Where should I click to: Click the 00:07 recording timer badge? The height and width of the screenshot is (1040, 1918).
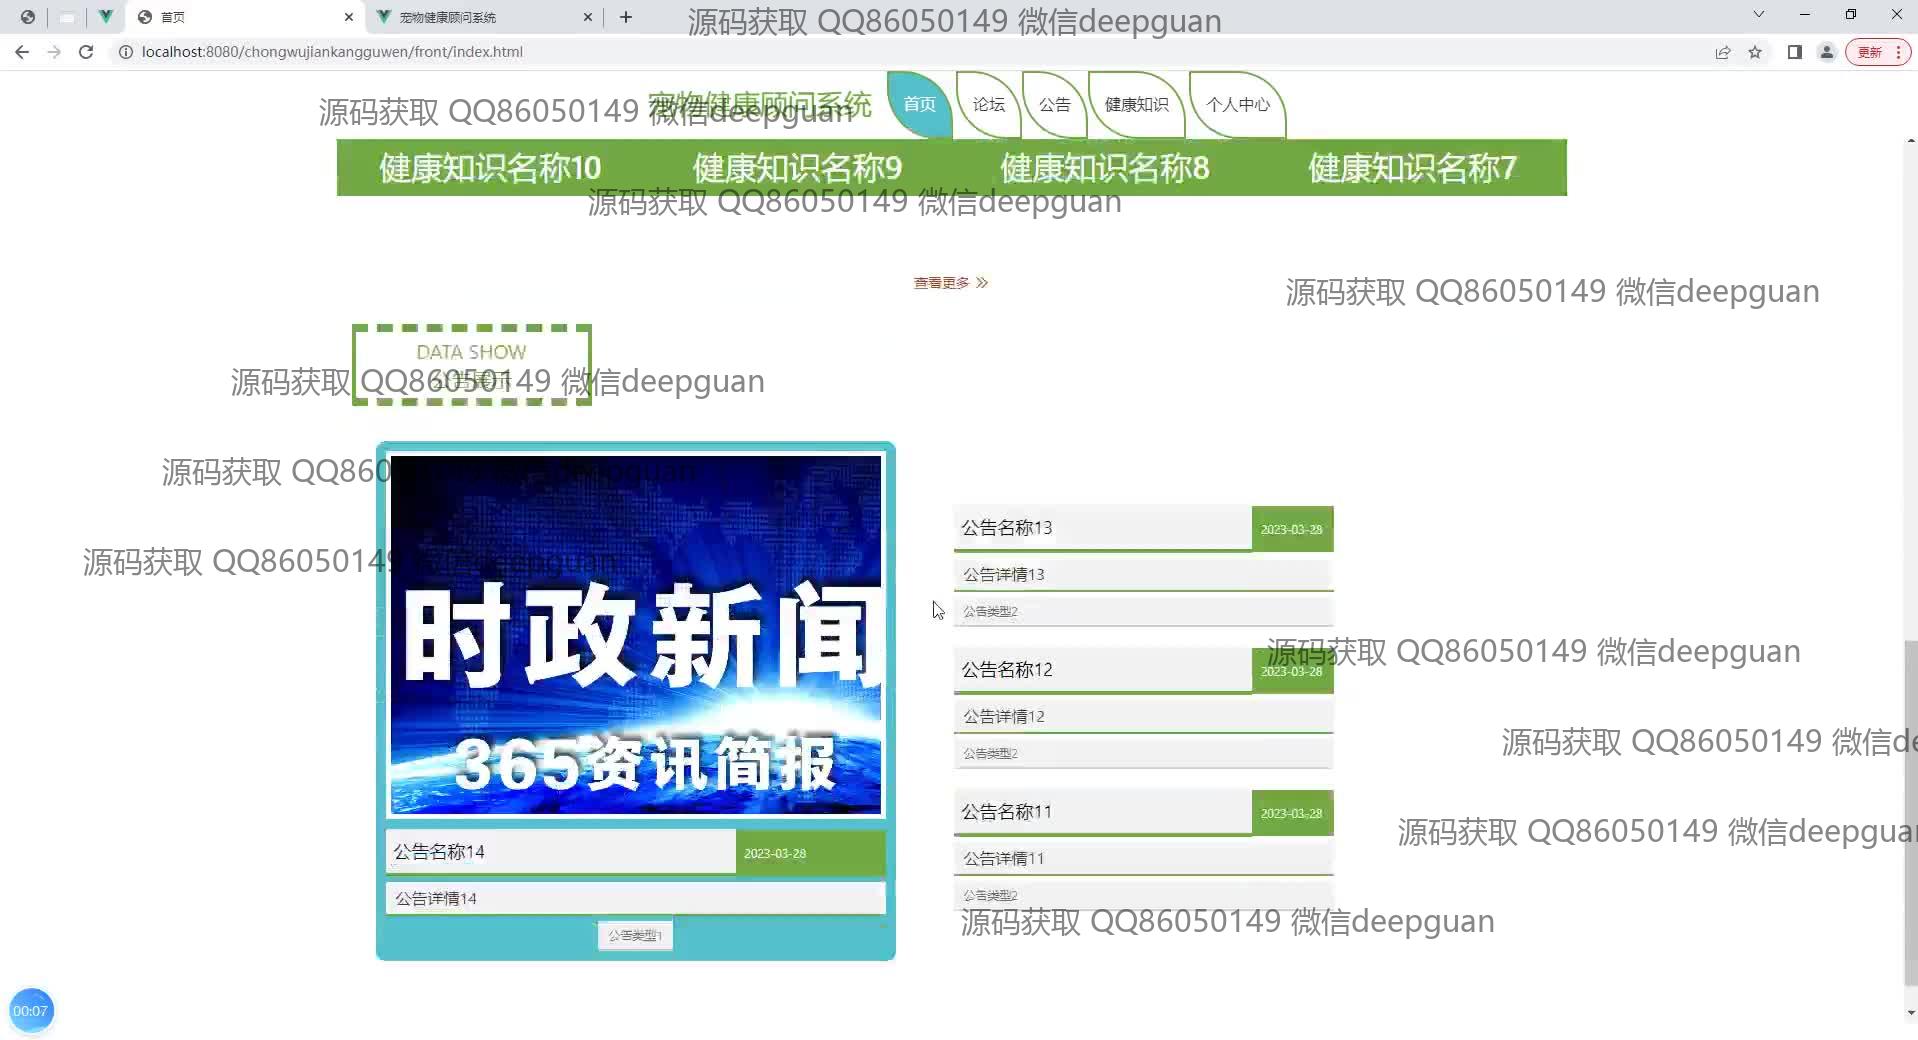pyautogui.click(x=31, y=1011)
